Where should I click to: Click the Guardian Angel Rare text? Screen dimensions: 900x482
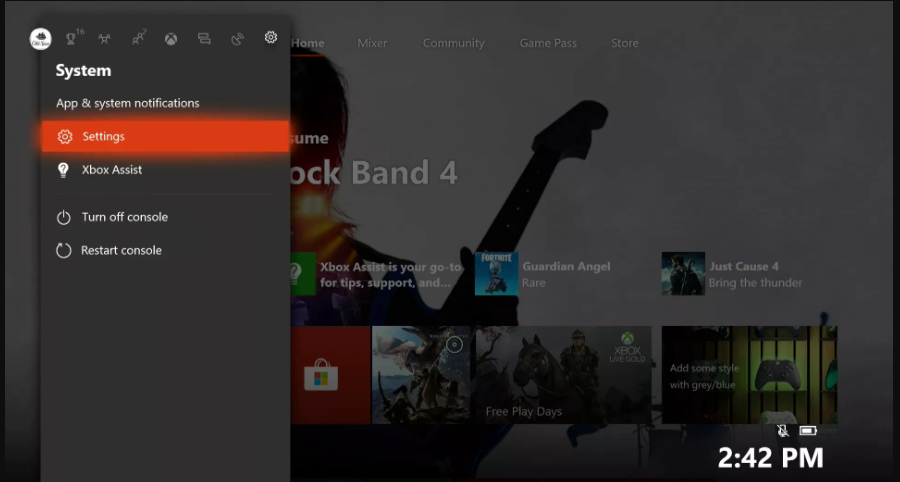[x=566, y=274]
